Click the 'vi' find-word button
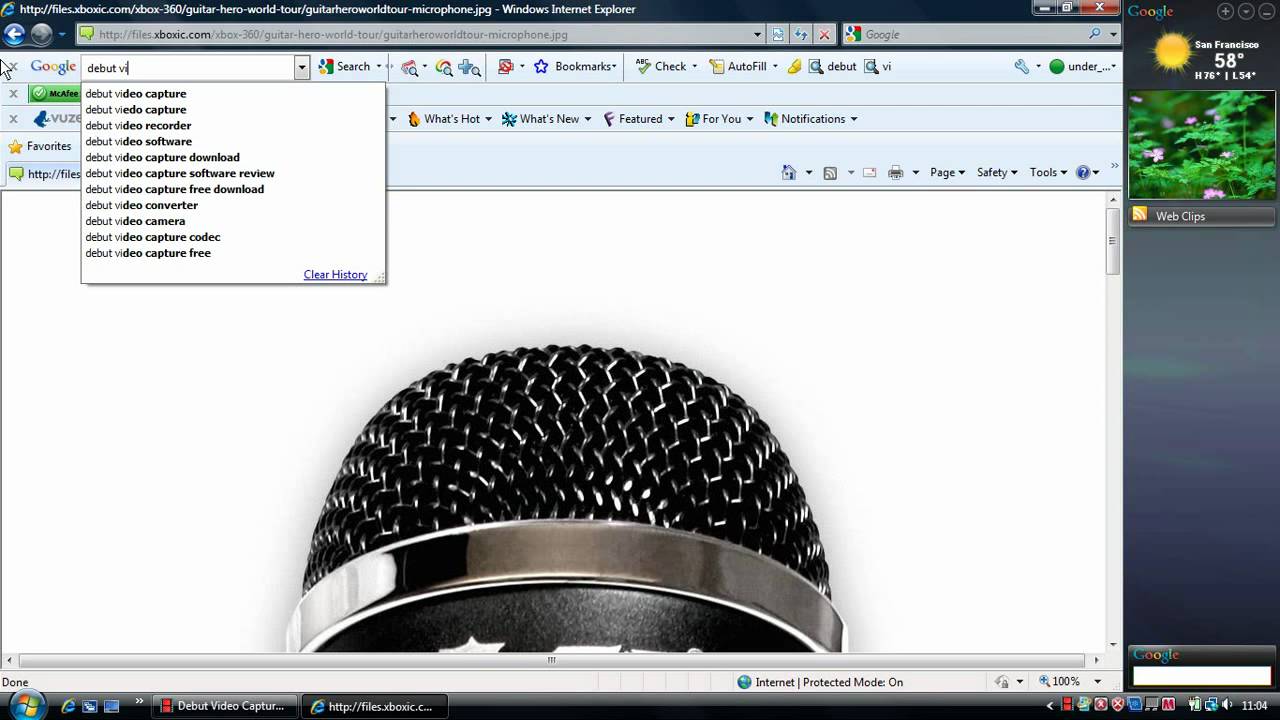This screenshot has width=1280, height=720. coord(877,66)
